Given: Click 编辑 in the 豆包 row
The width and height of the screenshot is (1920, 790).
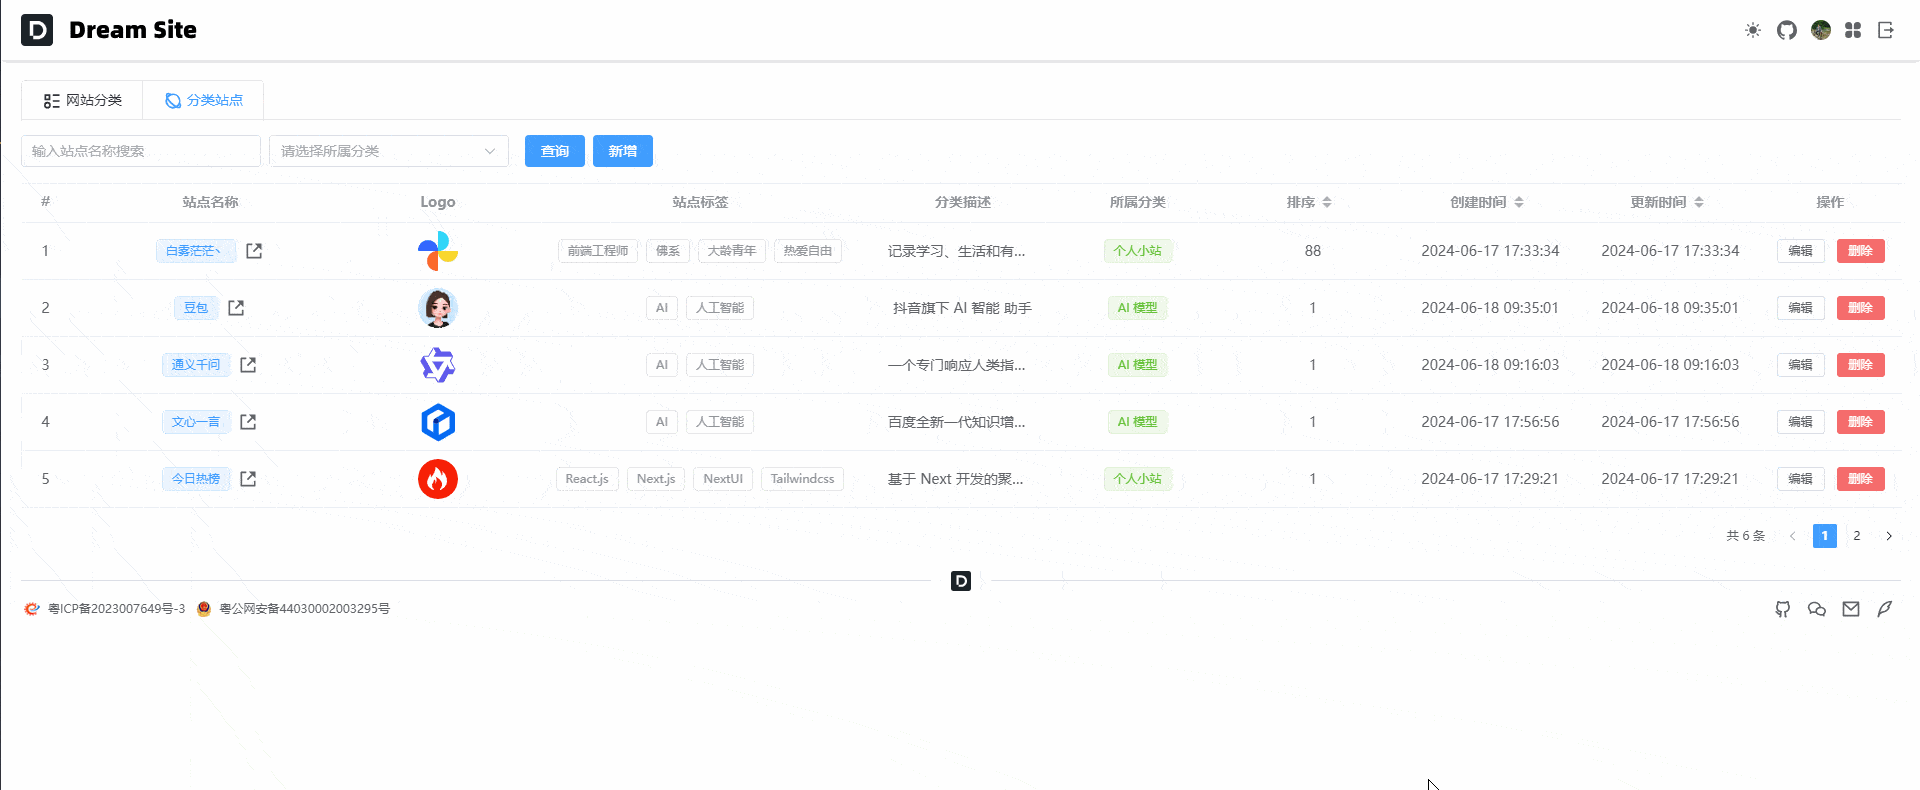Looking at the screenshot, I should [1801, 308].
